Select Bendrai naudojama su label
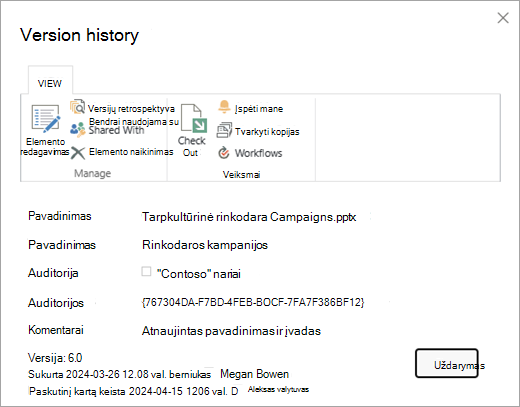The width and height of the screenshot is (520, 407). pos(134,122)
